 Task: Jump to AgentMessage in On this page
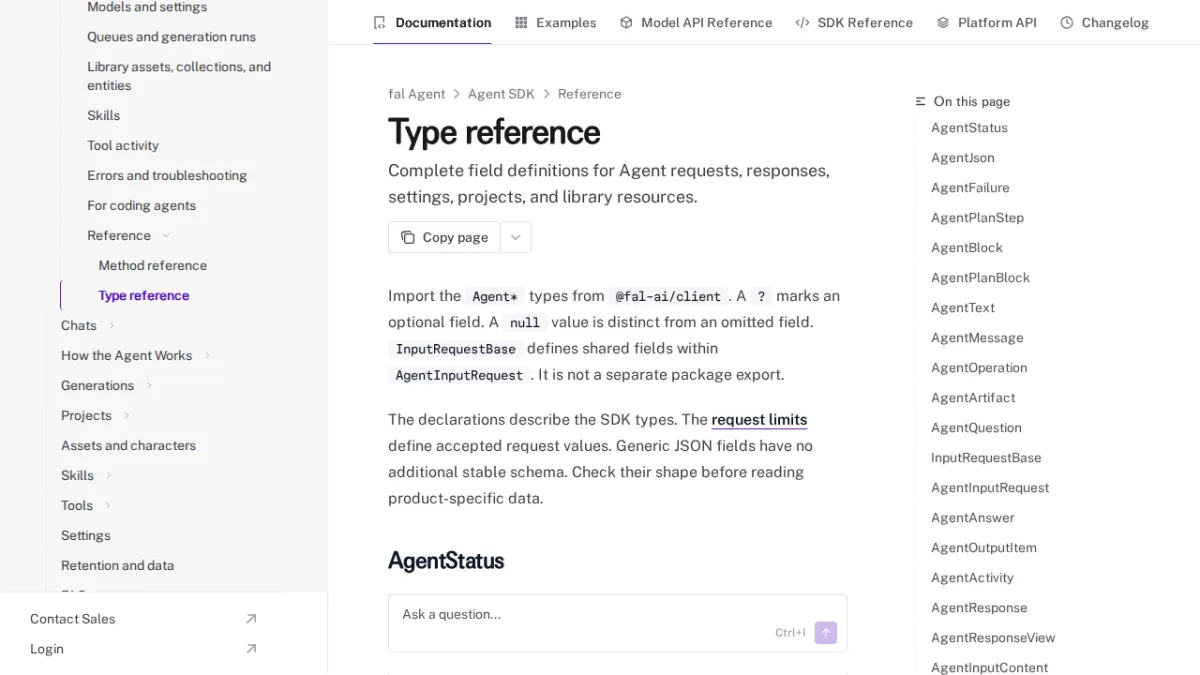click(x=977, y=338)
